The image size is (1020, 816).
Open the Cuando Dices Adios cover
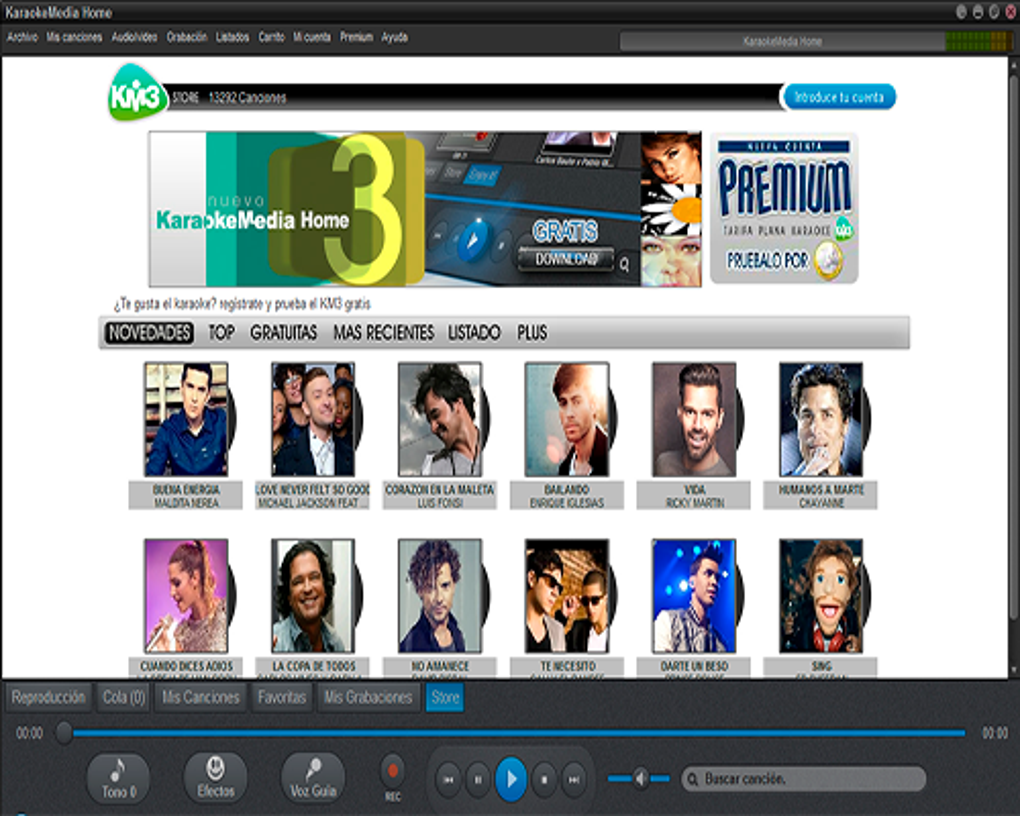point(186,595)
